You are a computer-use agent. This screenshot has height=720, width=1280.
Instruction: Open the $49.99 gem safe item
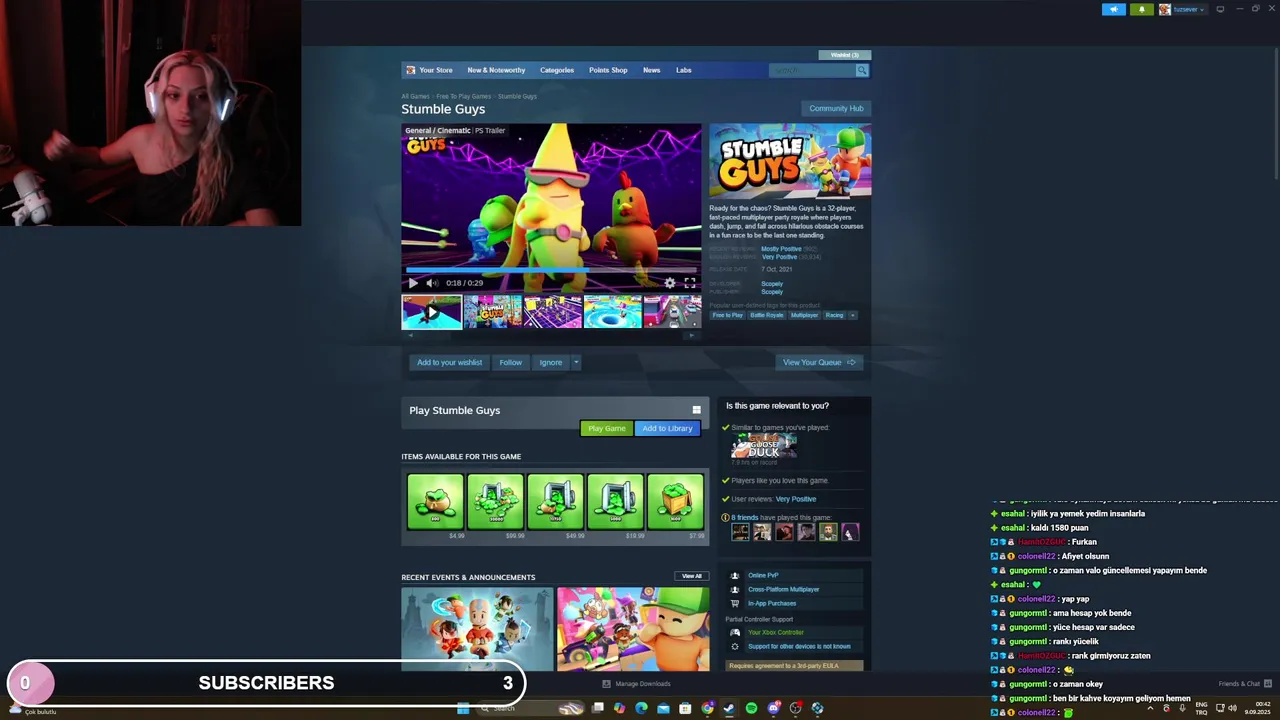555,502
